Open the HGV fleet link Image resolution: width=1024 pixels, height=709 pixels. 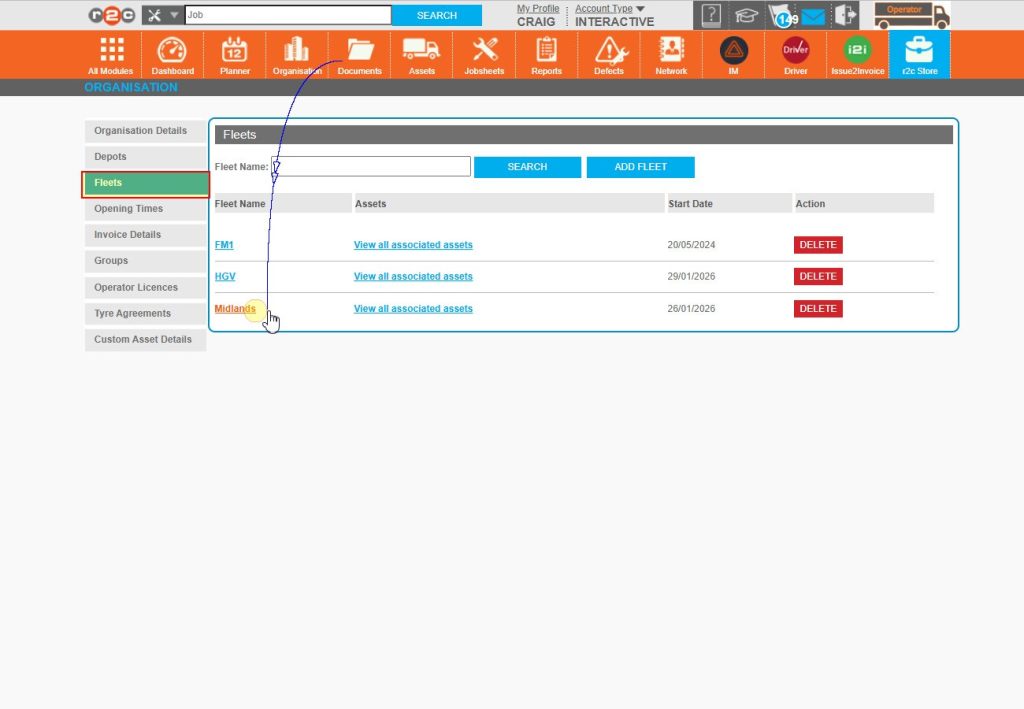(x=225, y=276)
